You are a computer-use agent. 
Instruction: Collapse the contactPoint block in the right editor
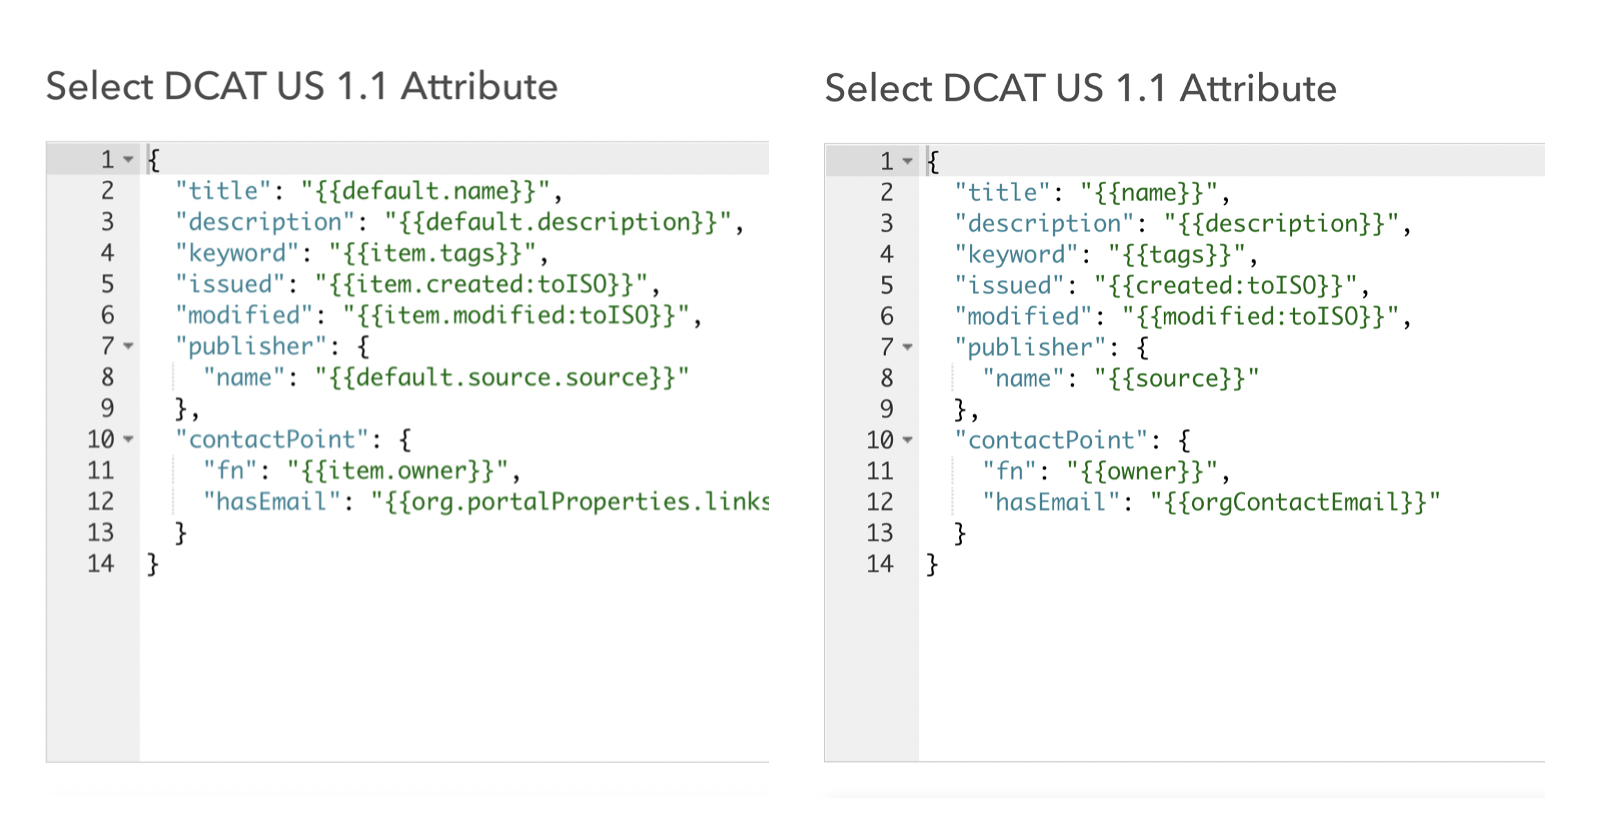pyautogui.click(x=908, y=440)
